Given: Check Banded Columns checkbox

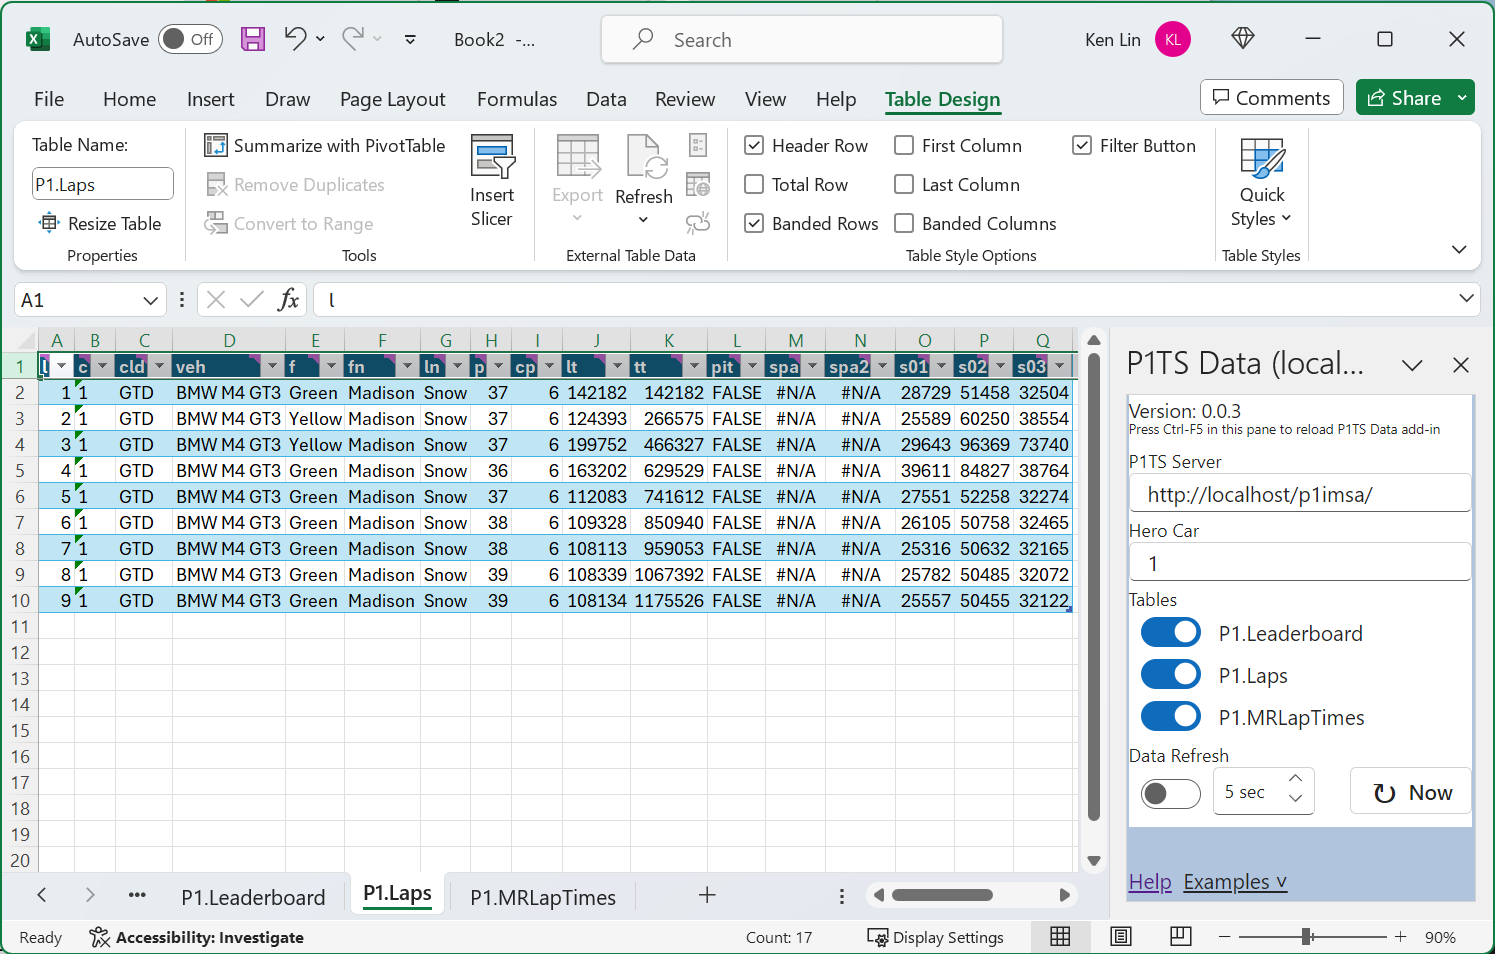Looking at the screenshot, I should [904, 223].
